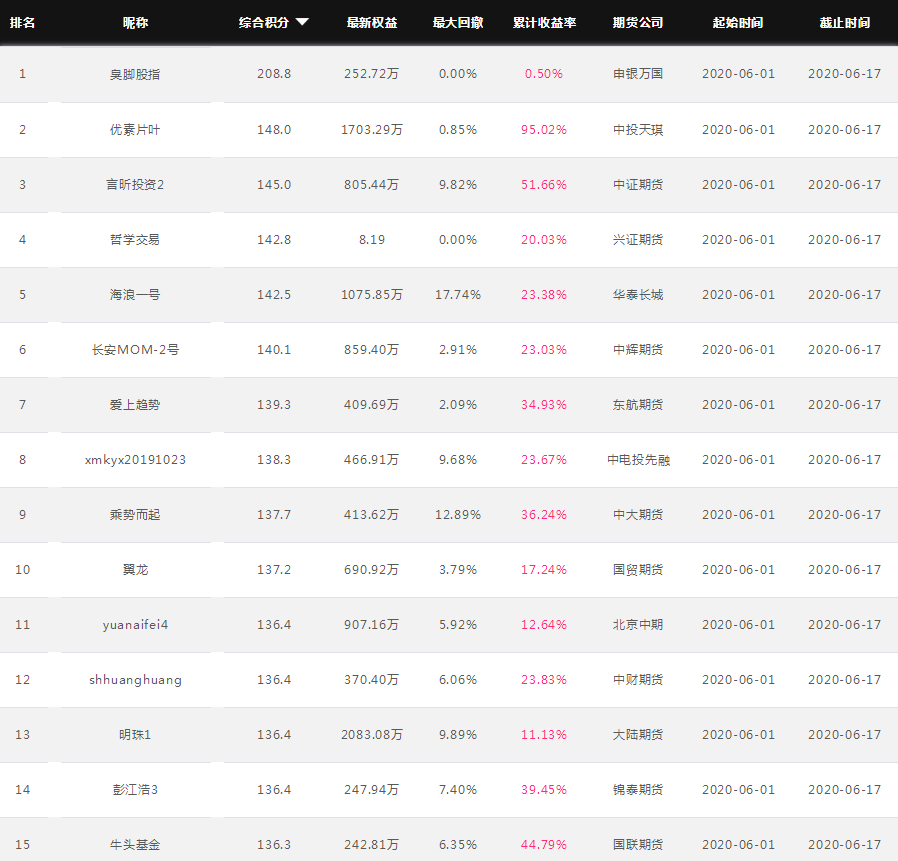The height and width of the screenshot is (861, 898).
Task: Click futures company 中大期货
Action: click(x=638, y=514)
